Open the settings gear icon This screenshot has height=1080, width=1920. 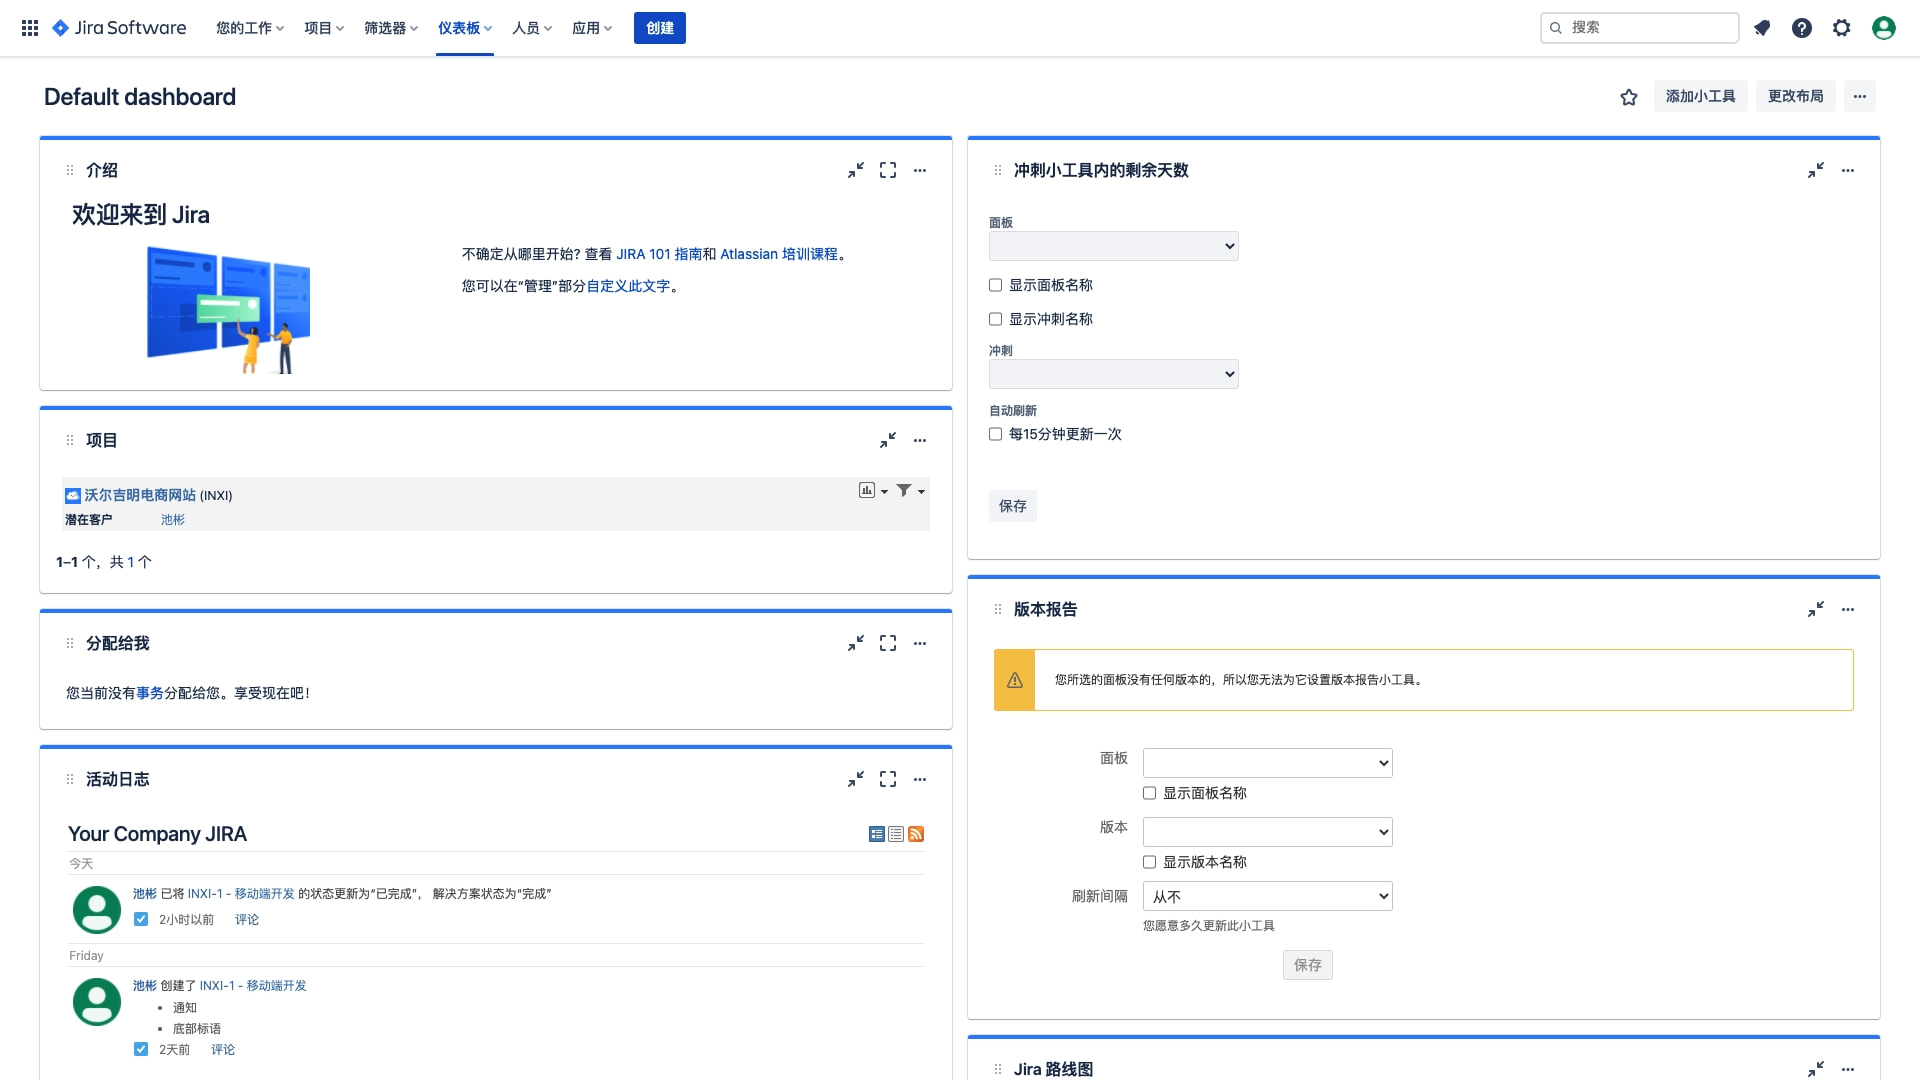point(1842,28)
